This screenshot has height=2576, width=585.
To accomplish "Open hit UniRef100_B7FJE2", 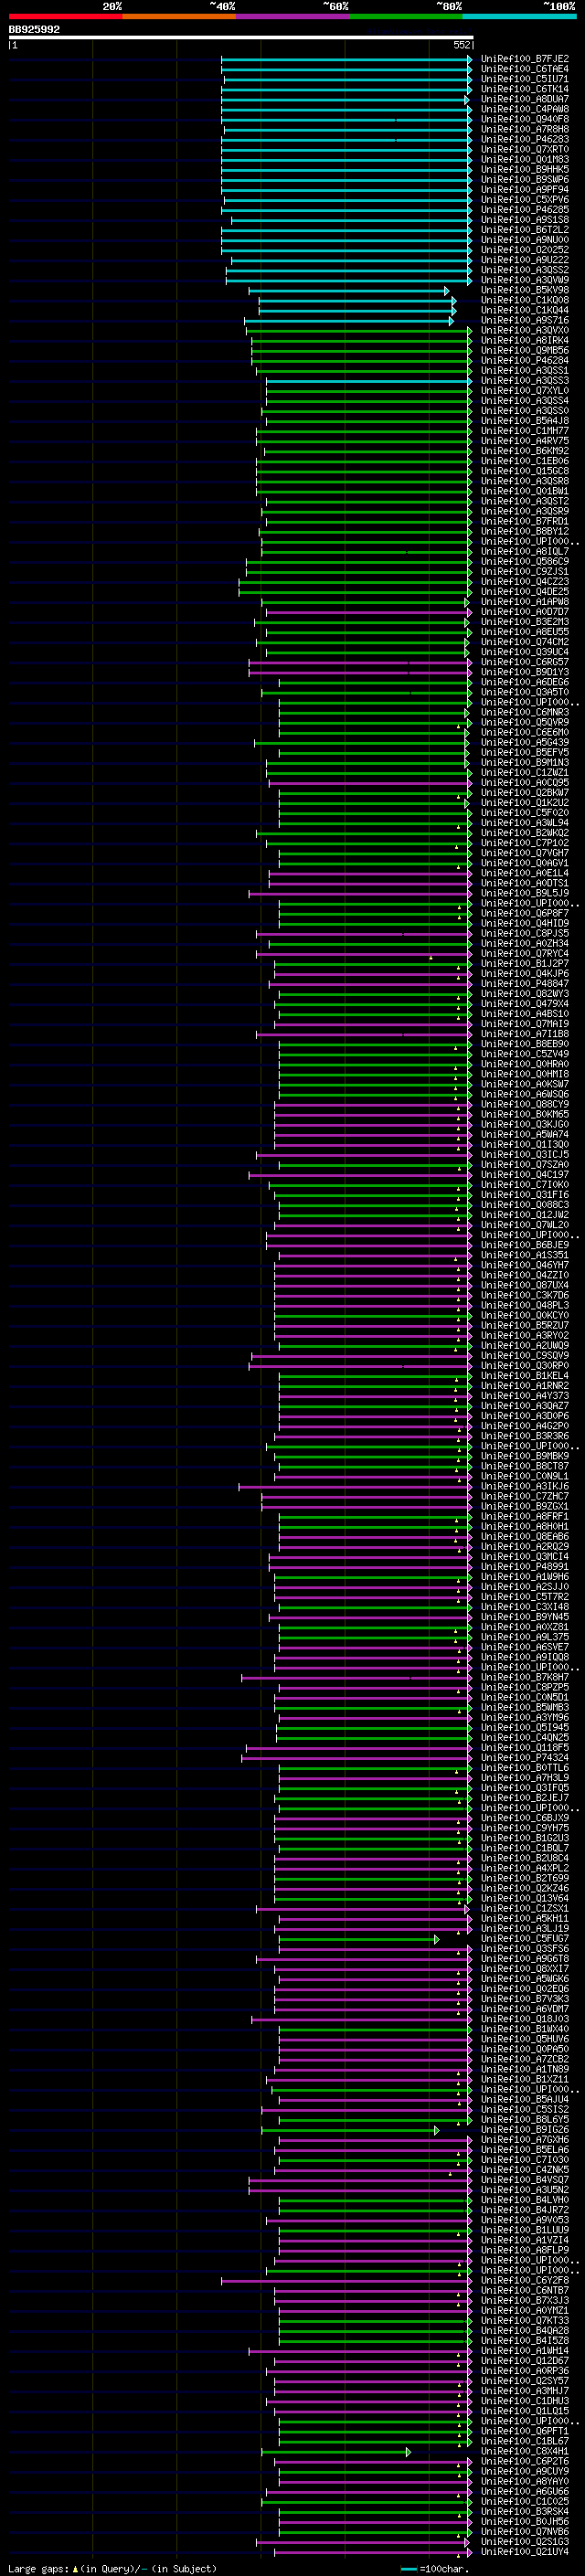I will [525, 59].
